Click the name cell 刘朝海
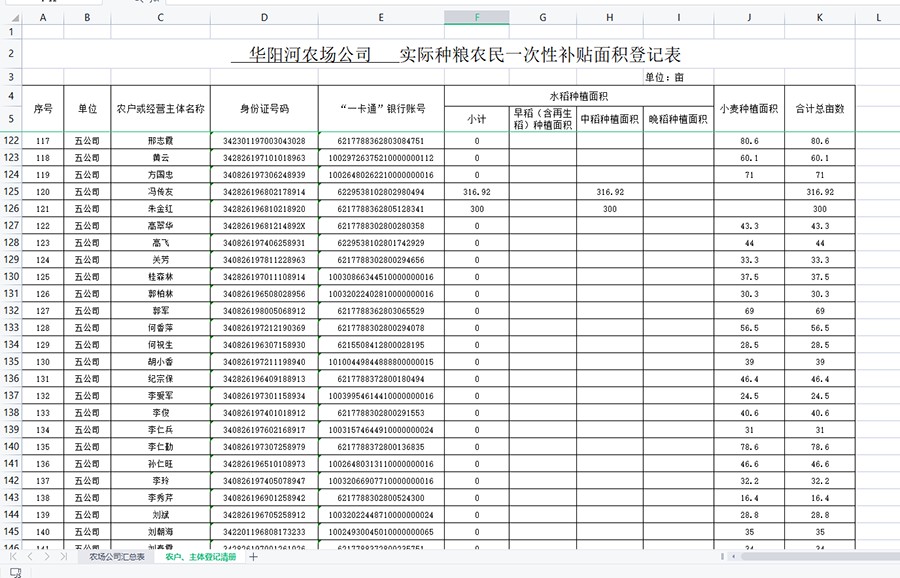 tap(160, 532)
